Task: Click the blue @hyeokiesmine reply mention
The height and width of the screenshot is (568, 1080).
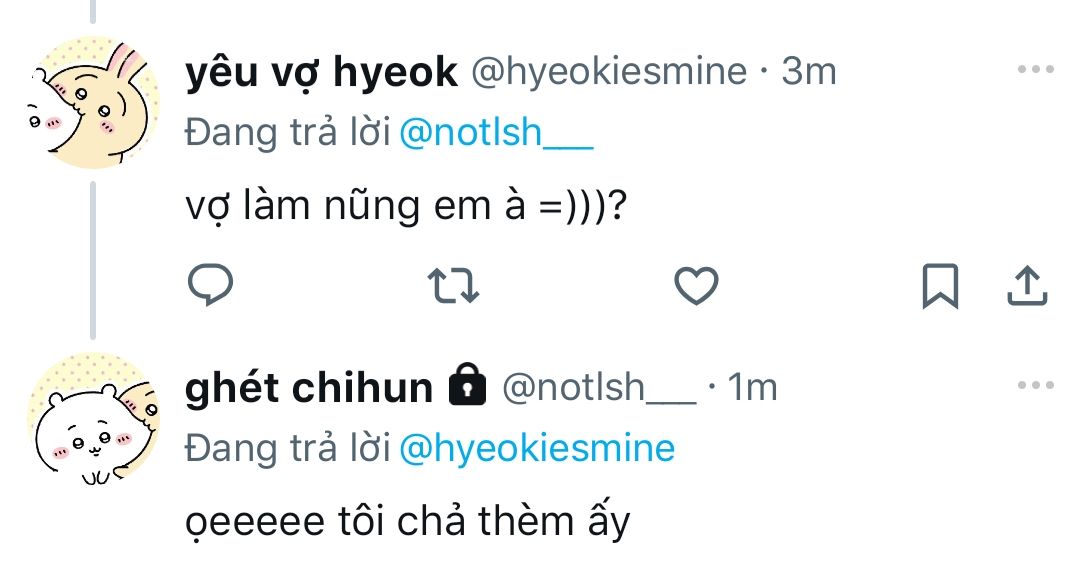Action: tap(537, 448)
